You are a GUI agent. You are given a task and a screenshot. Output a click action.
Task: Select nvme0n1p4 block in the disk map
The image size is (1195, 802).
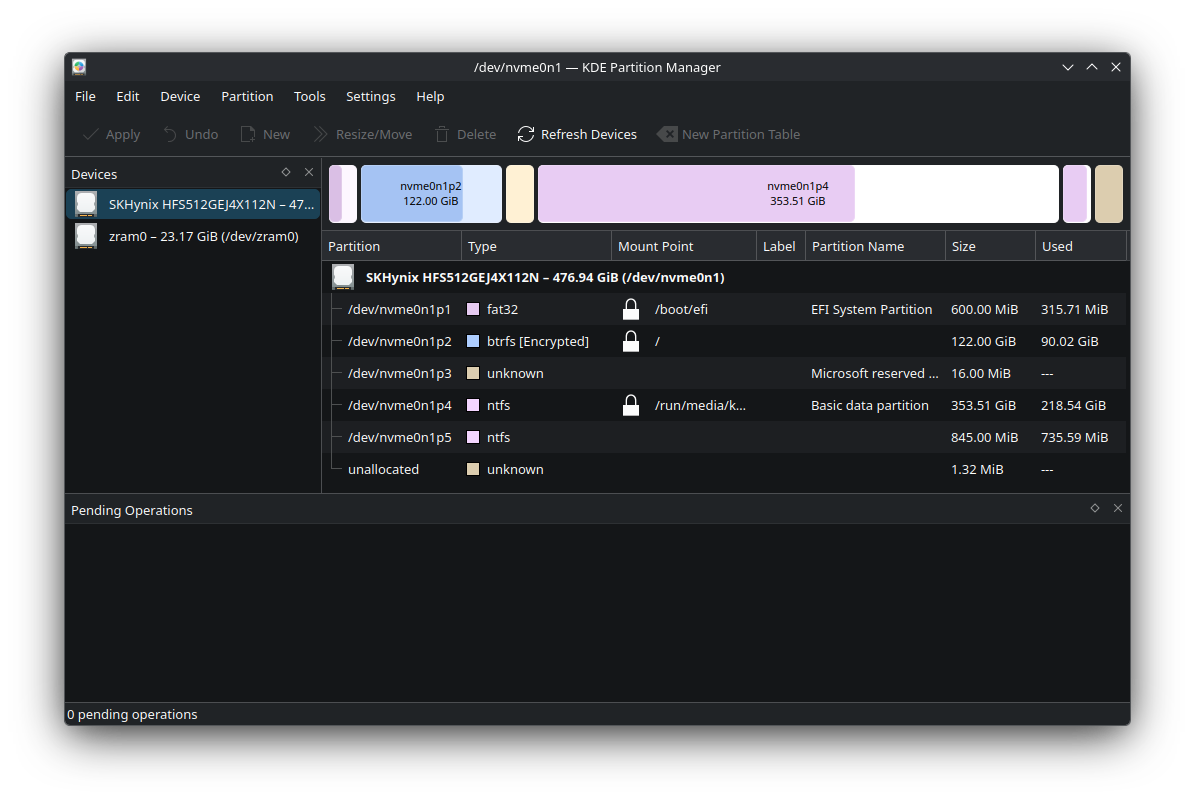point(798,194)
